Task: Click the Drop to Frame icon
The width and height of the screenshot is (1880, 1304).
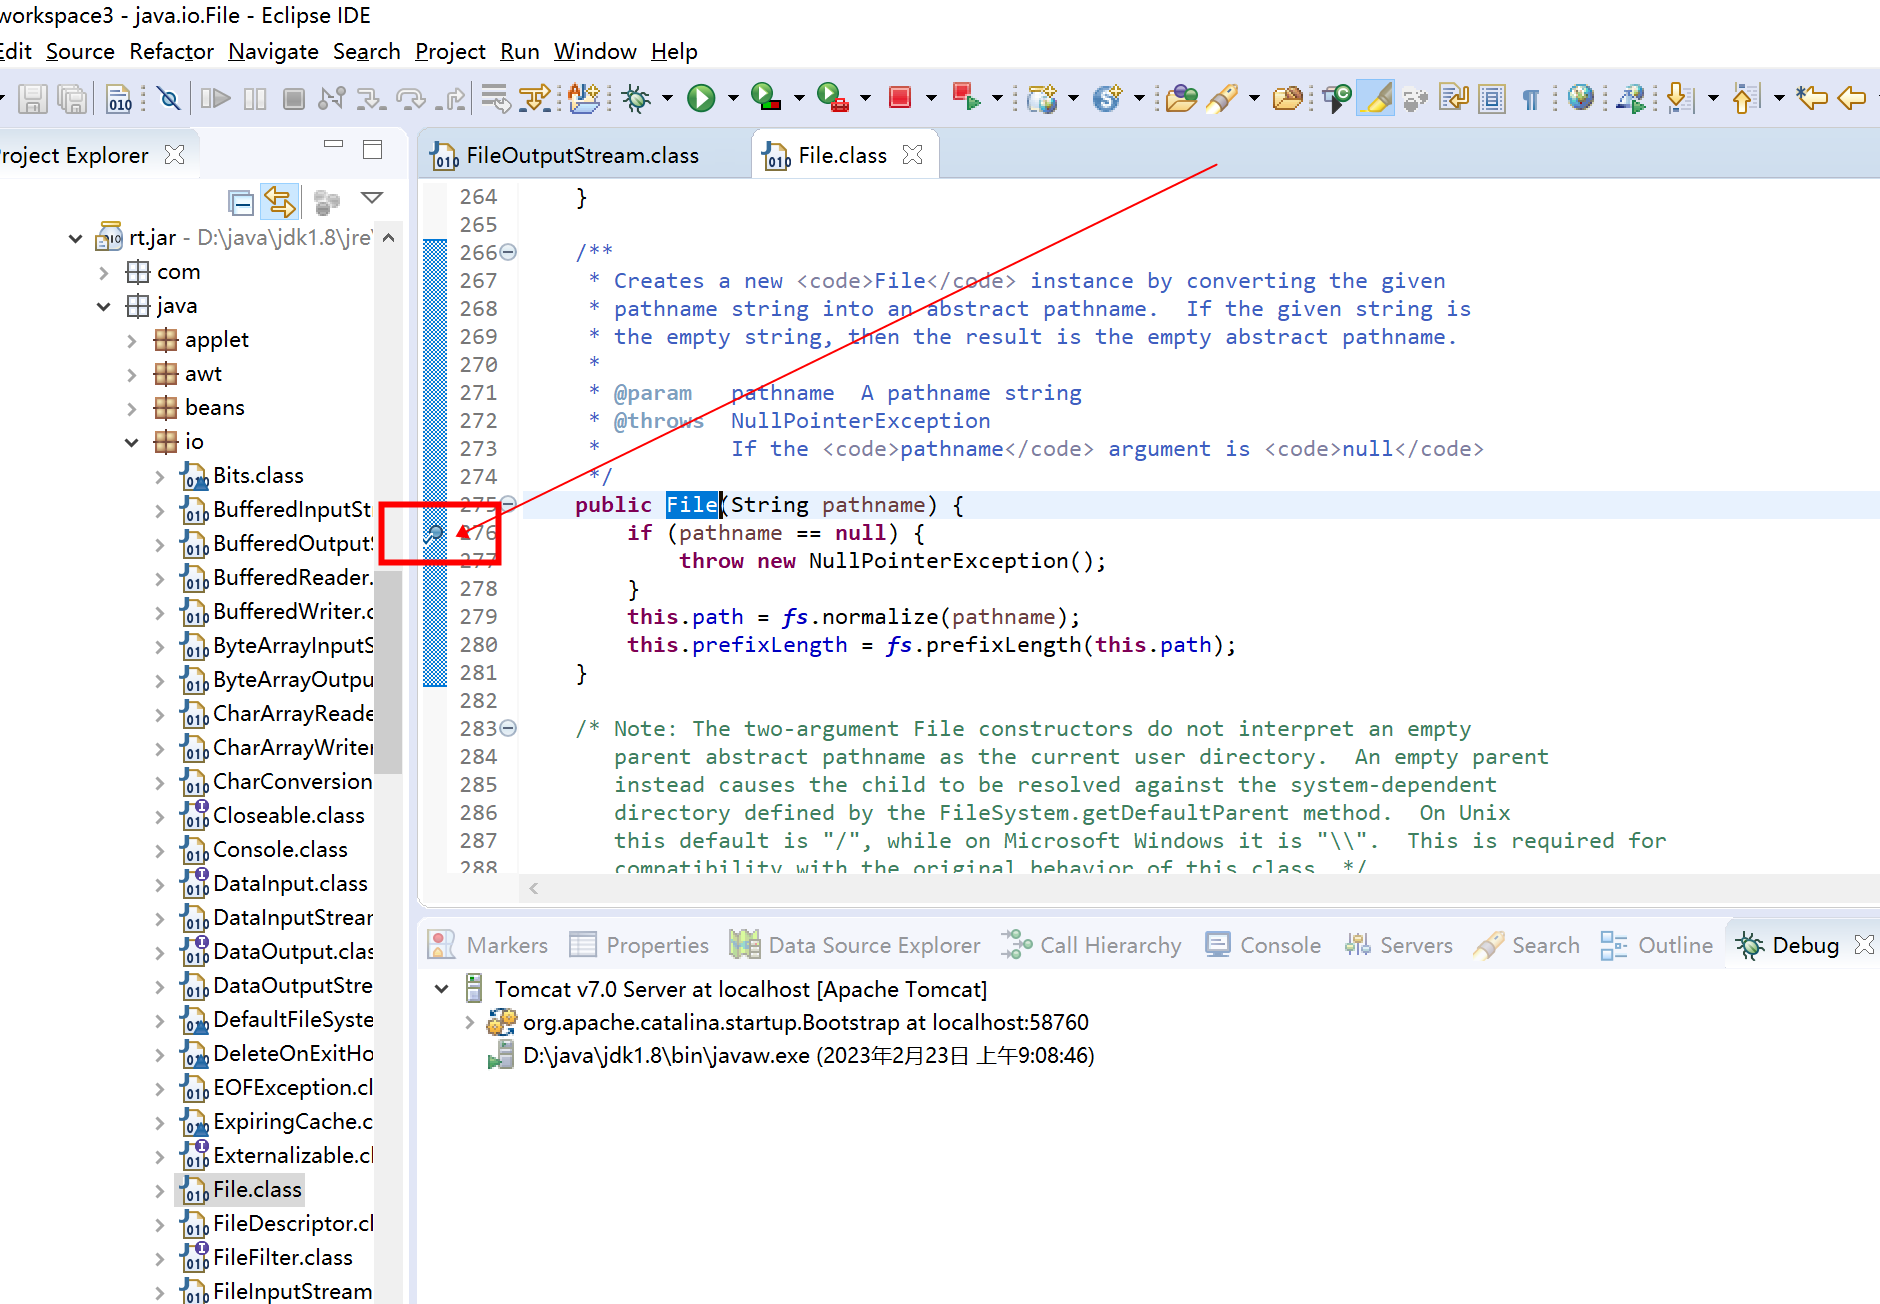Action: pyautogui.click(x=496, y=98)
